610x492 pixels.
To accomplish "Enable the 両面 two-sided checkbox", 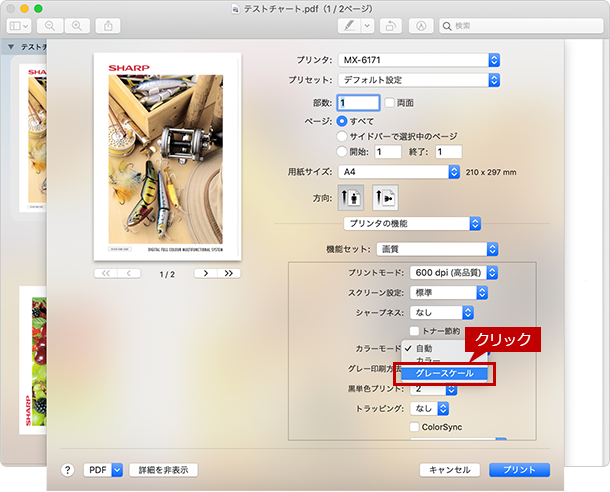I will point(390,102).
